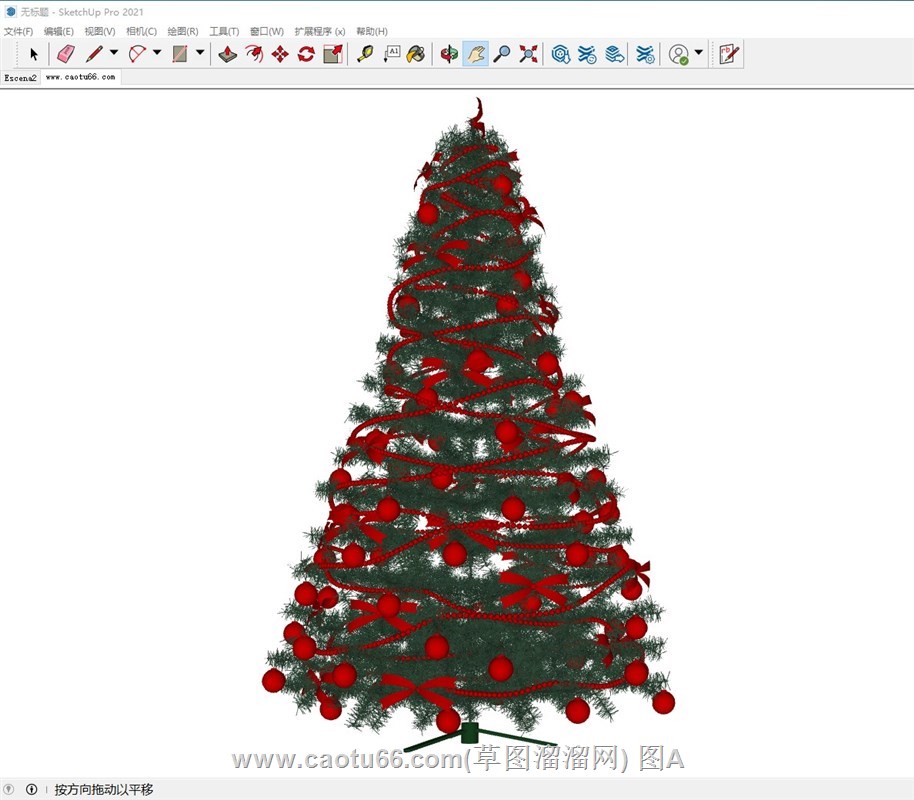
Task: Open the 相机(C) camera menu
Action: [141, 32]
